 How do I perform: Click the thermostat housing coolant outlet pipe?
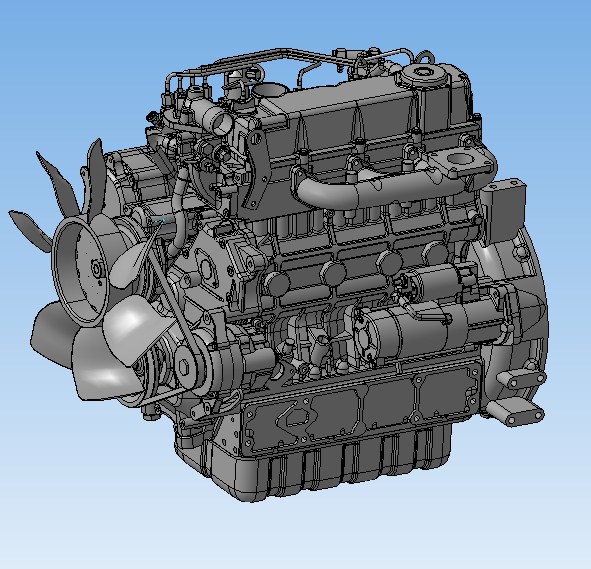(x=212, y=115)
